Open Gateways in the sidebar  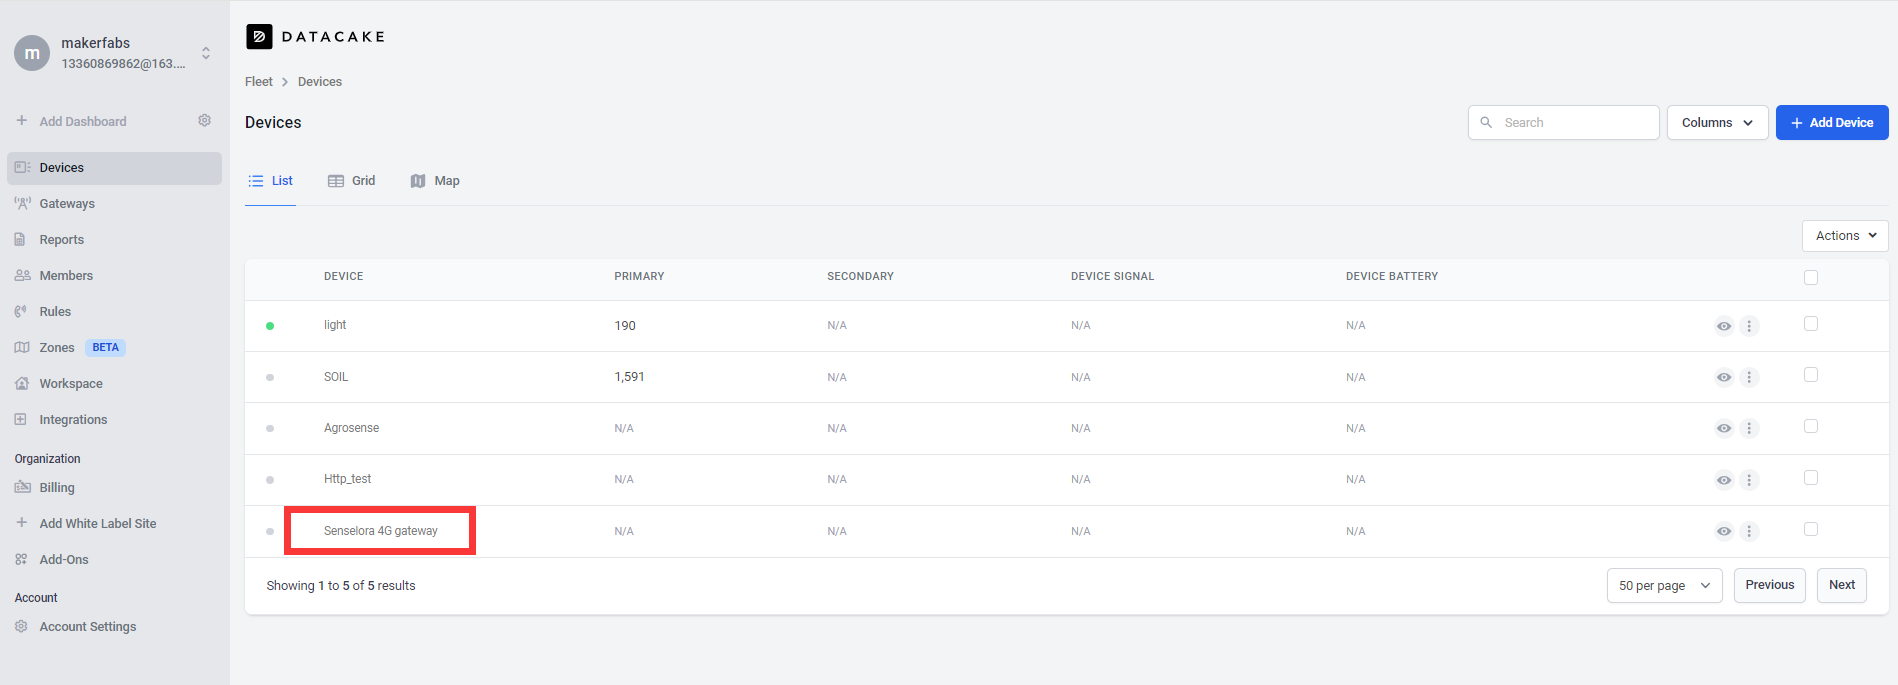tap(114, 204)
